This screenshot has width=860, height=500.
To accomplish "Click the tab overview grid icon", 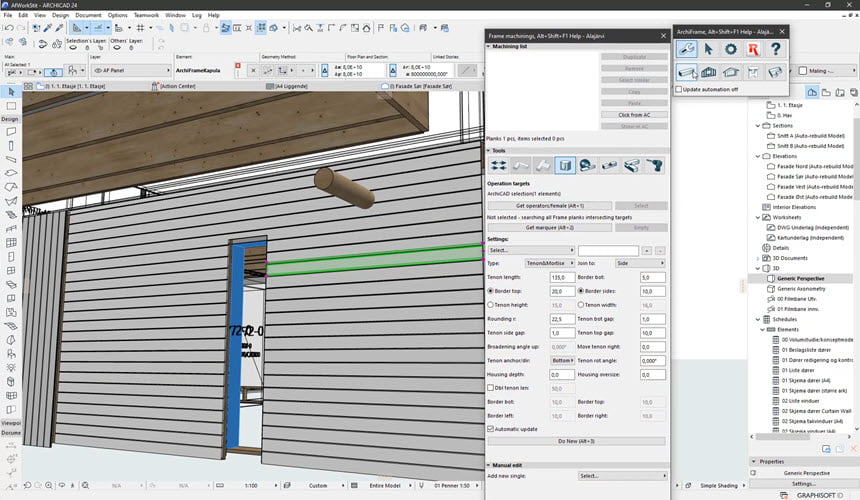I will coord(29,86).
